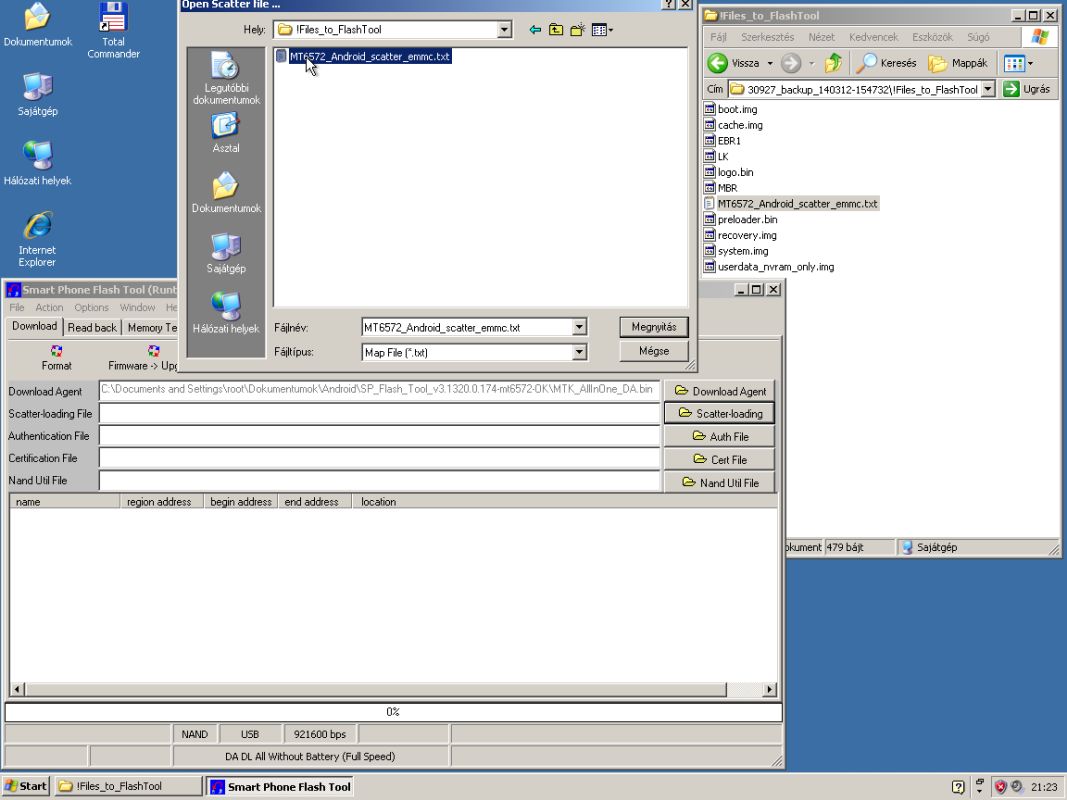The height and width of the screenshot is (800, 1067).
Task: Click the Cert File button
Action: coord(719,460)
